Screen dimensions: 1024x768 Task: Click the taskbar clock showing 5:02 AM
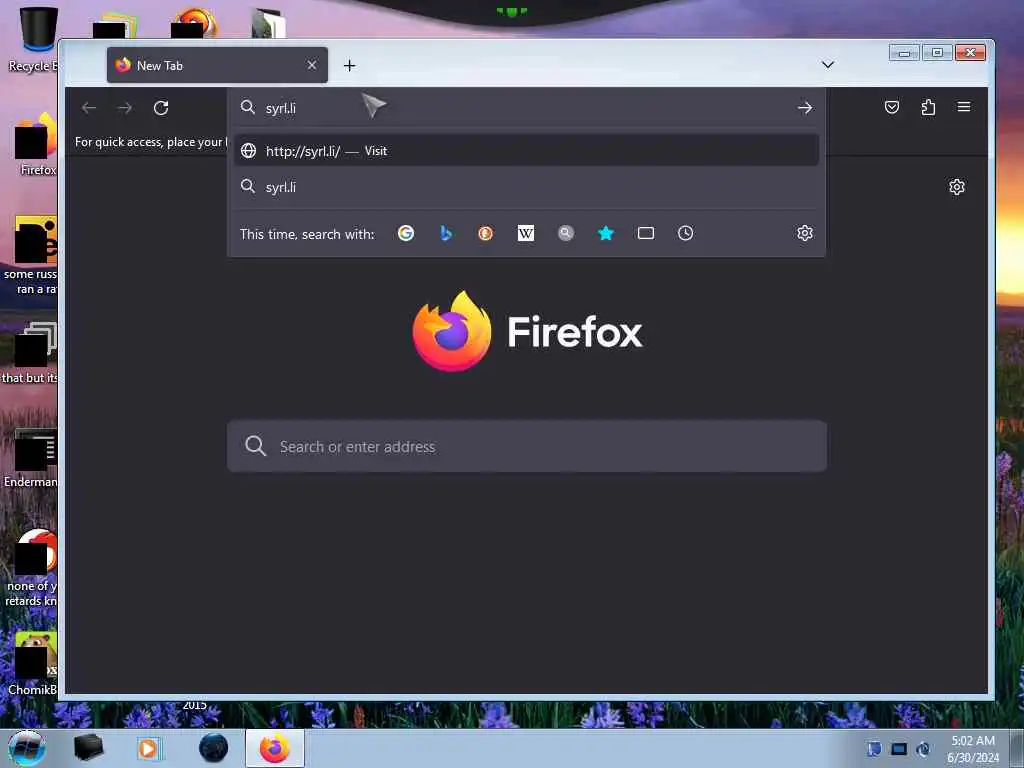tap(973, 749)
